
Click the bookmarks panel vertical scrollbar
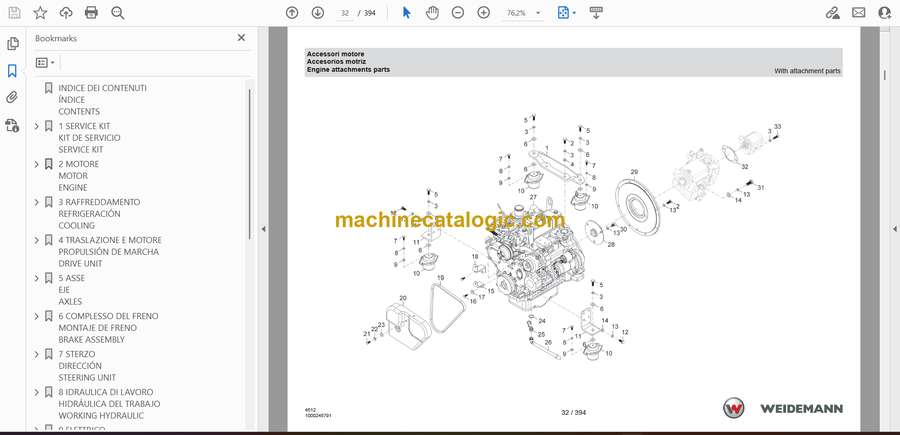249,164
